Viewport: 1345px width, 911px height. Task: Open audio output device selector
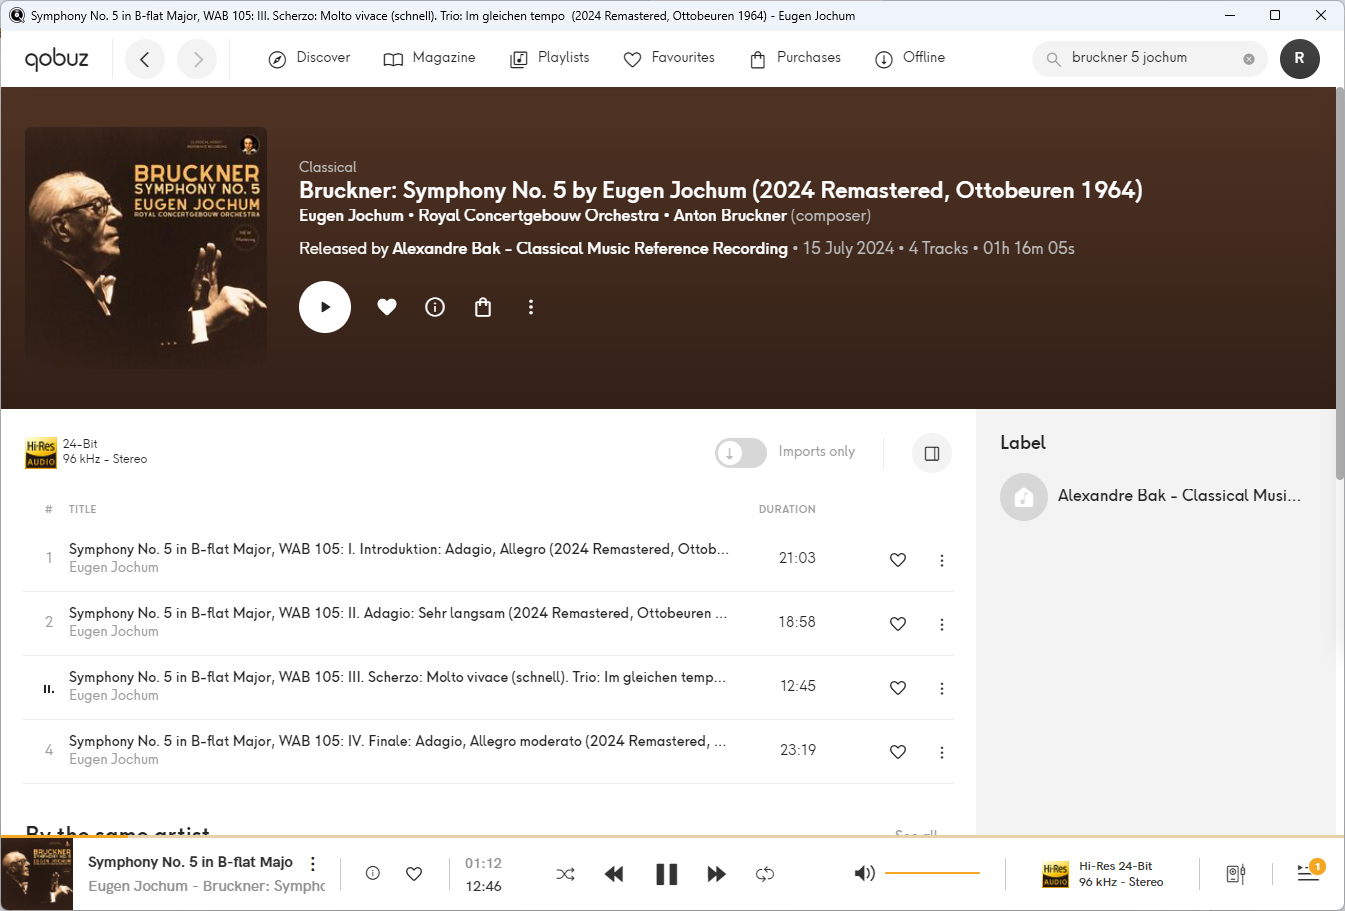point(1236,874)
